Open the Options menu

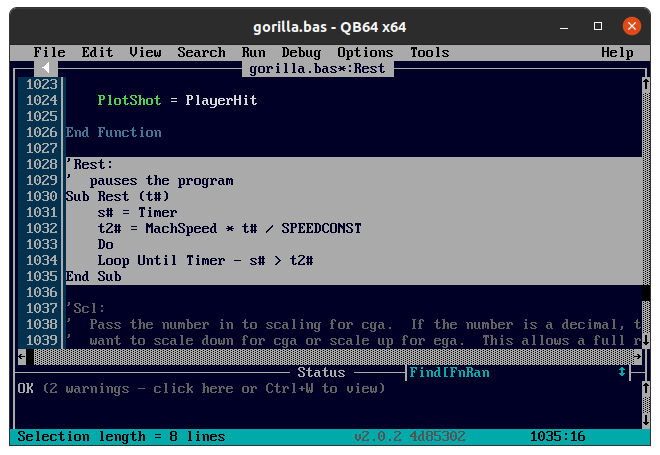pyautogui.click(x=365, y=53)
